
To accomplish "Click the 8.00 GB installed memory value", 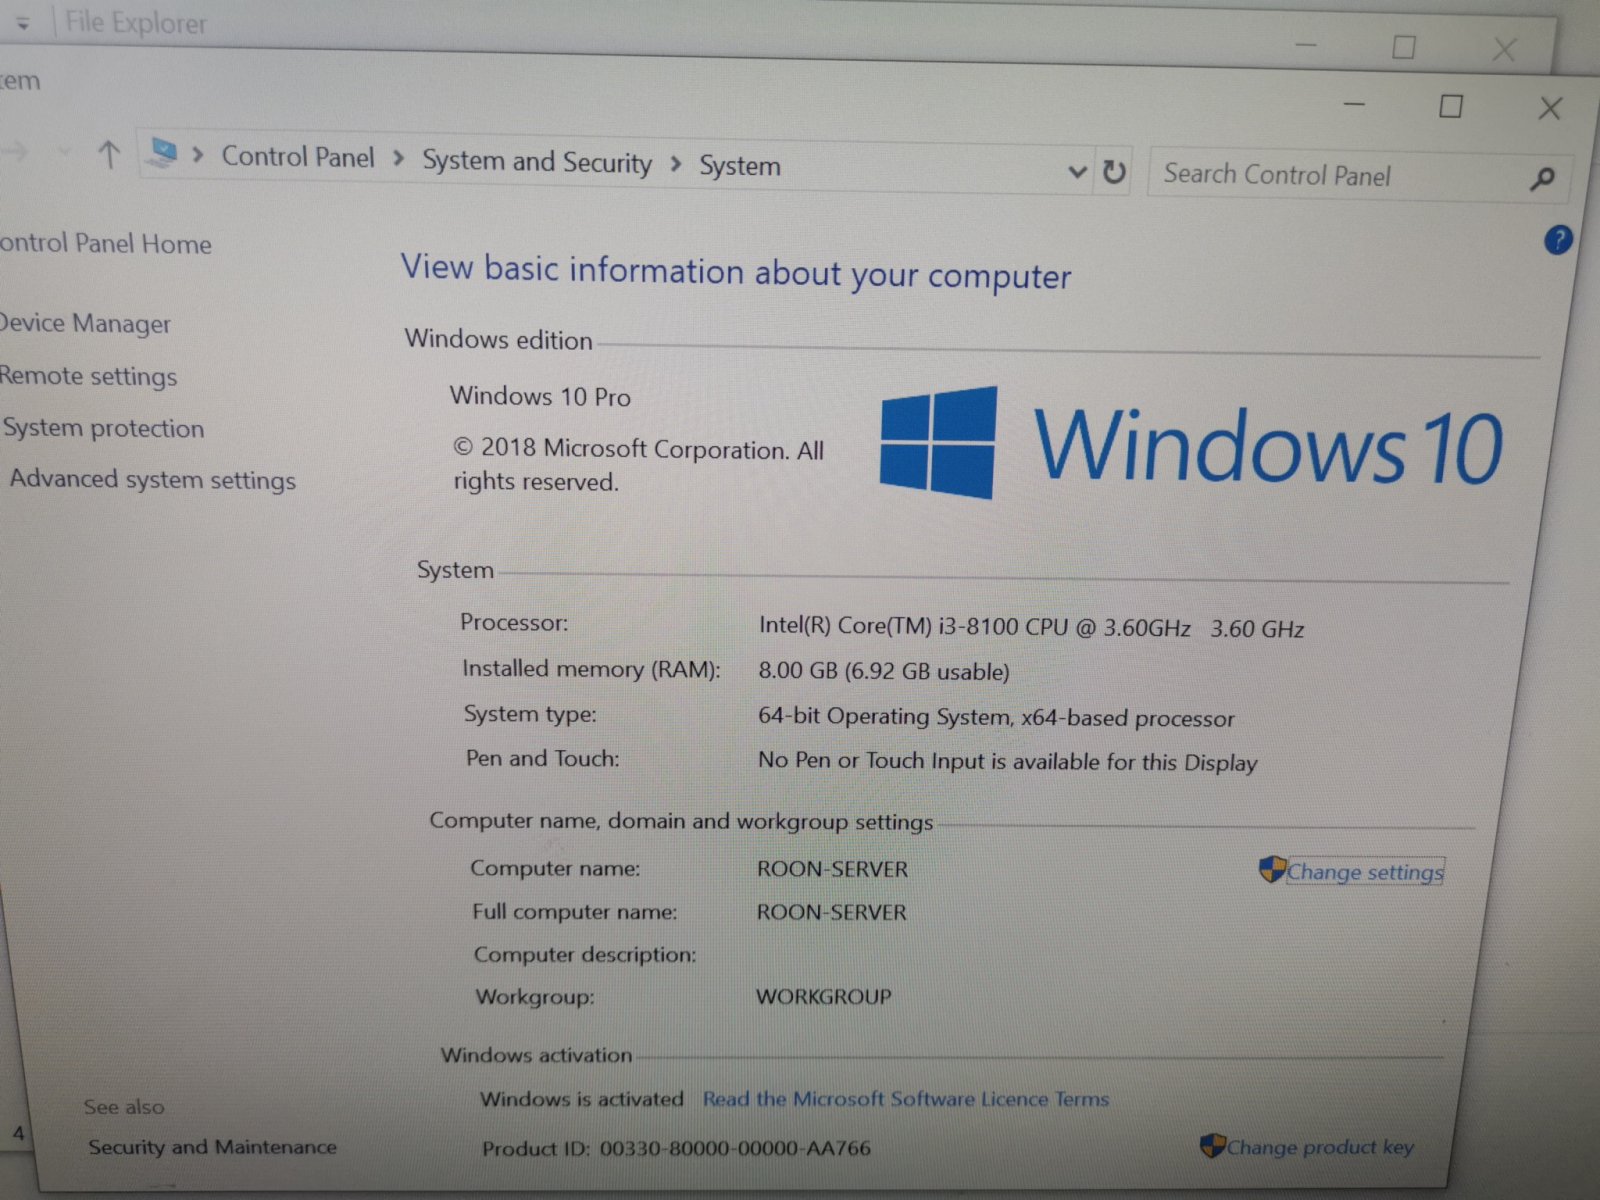I will 883,670.
